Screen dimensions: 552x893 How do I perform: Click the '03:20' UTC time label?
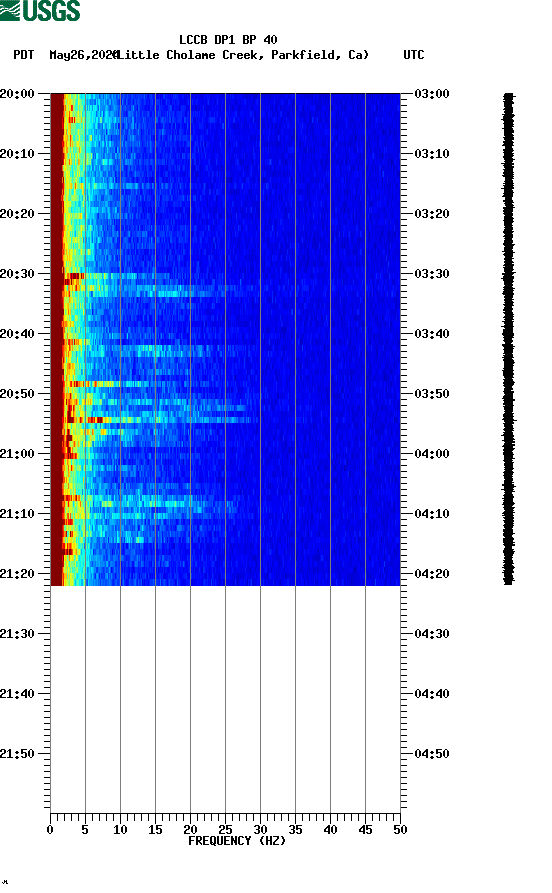(x=432, y=214)
